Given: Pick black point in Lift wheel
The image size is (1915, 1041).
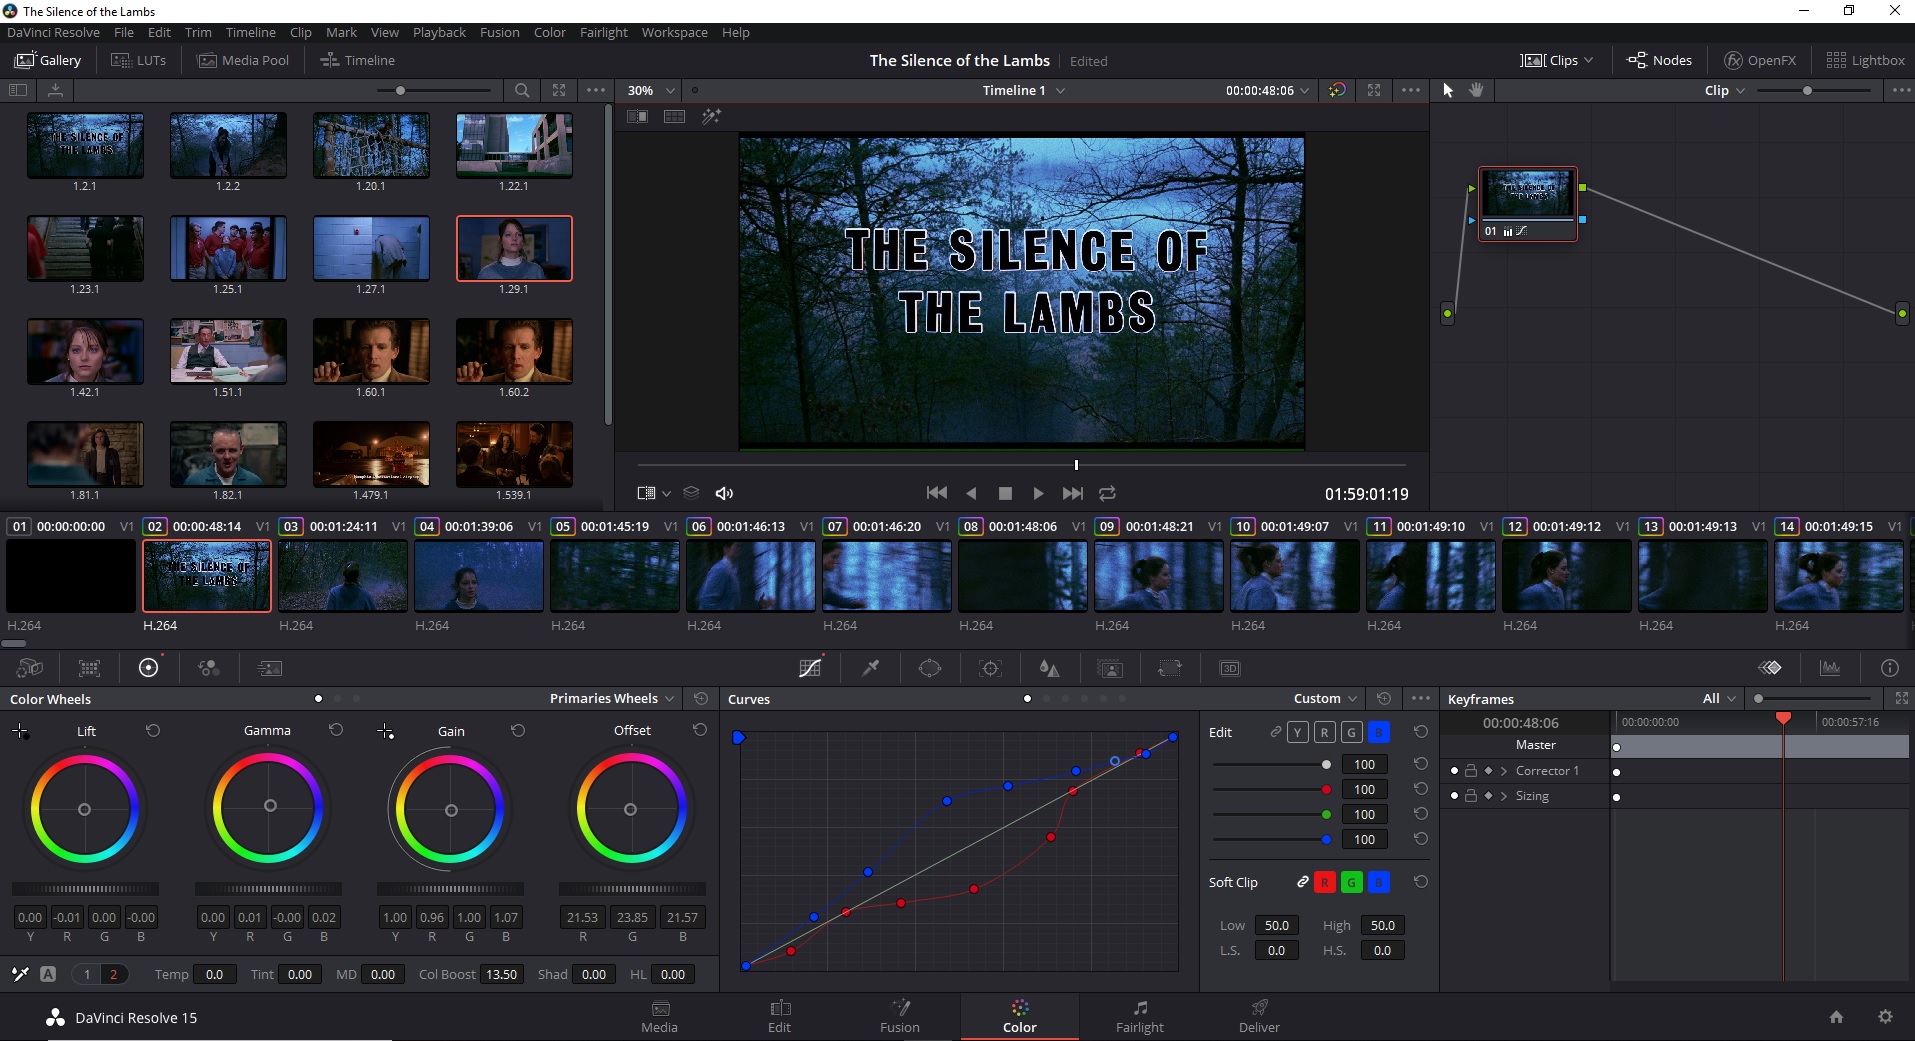Looking at the screenshot, I should tap(20, 731).
